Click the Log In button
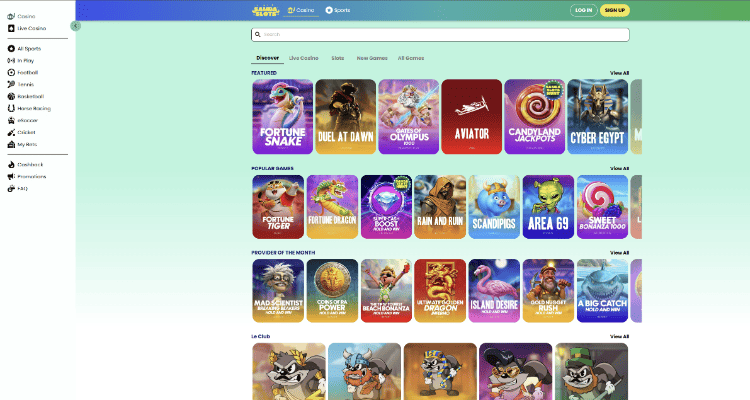Viewport: 750px width, 400px height. coord(584,10)
